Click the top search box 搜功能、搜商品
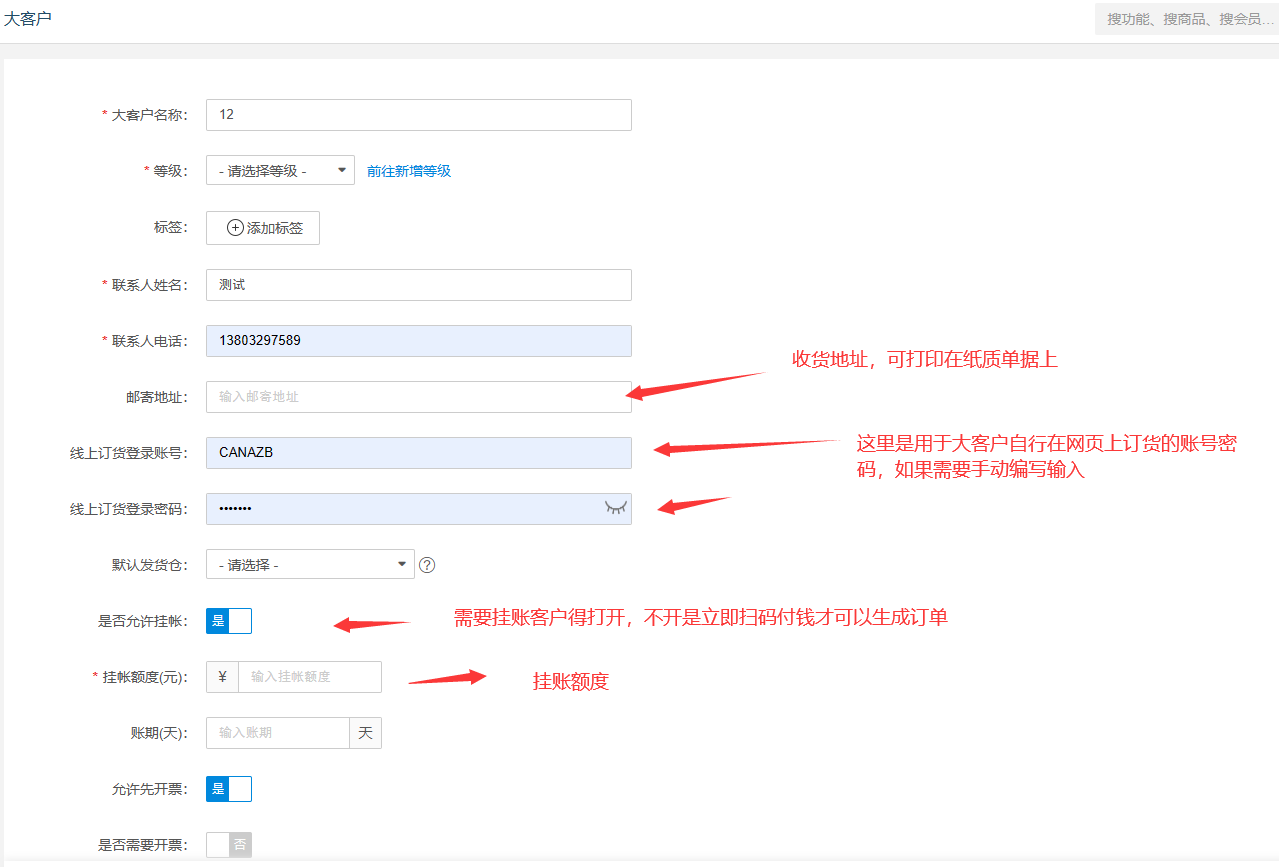Screen dimensions: 1279x867 1187,19
